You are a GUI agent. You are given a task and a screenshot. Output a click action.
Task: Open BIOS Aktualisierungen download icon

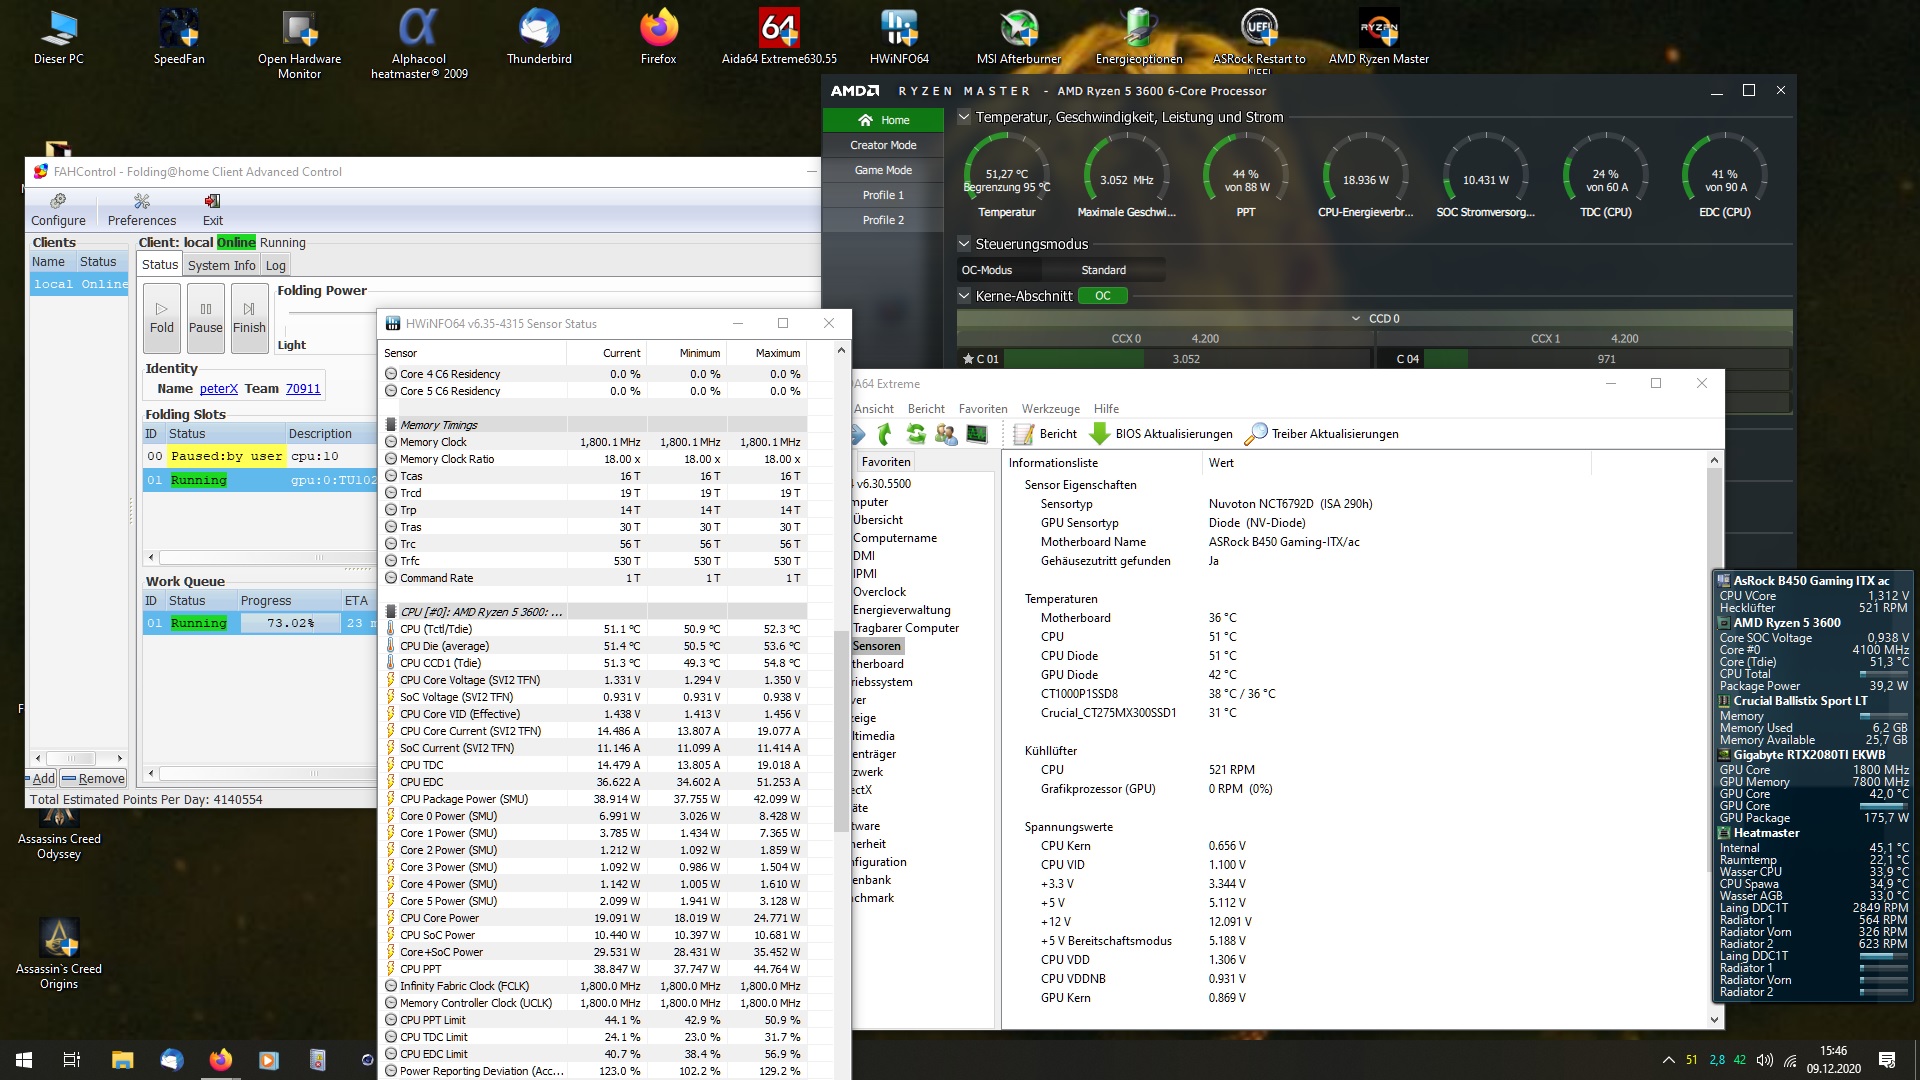1099,434
